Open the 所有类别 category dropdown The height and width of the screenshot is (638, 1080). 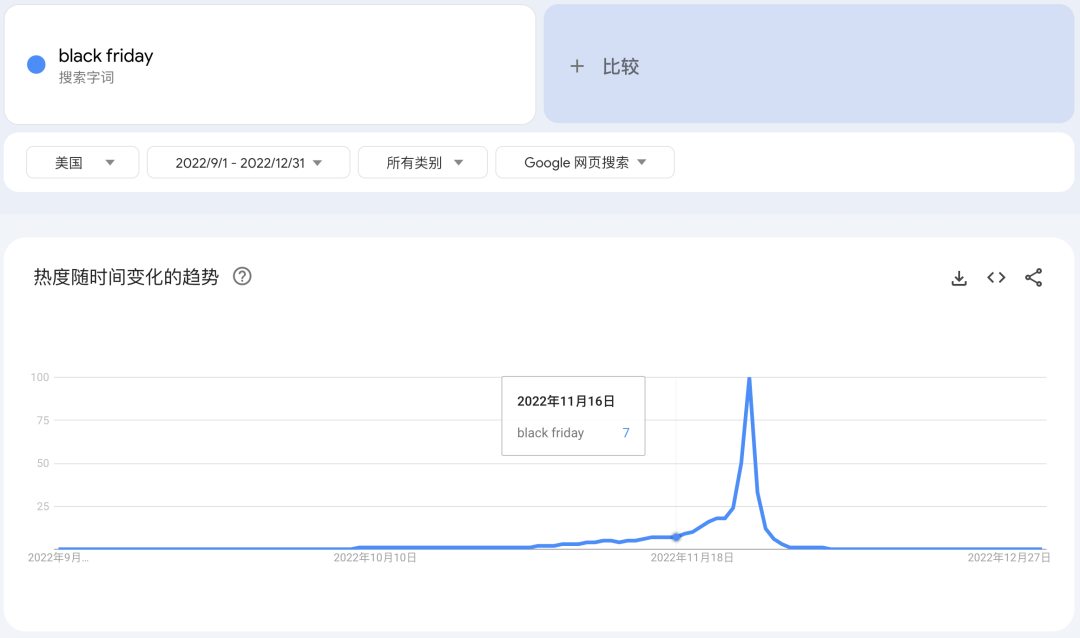point(423,163)
